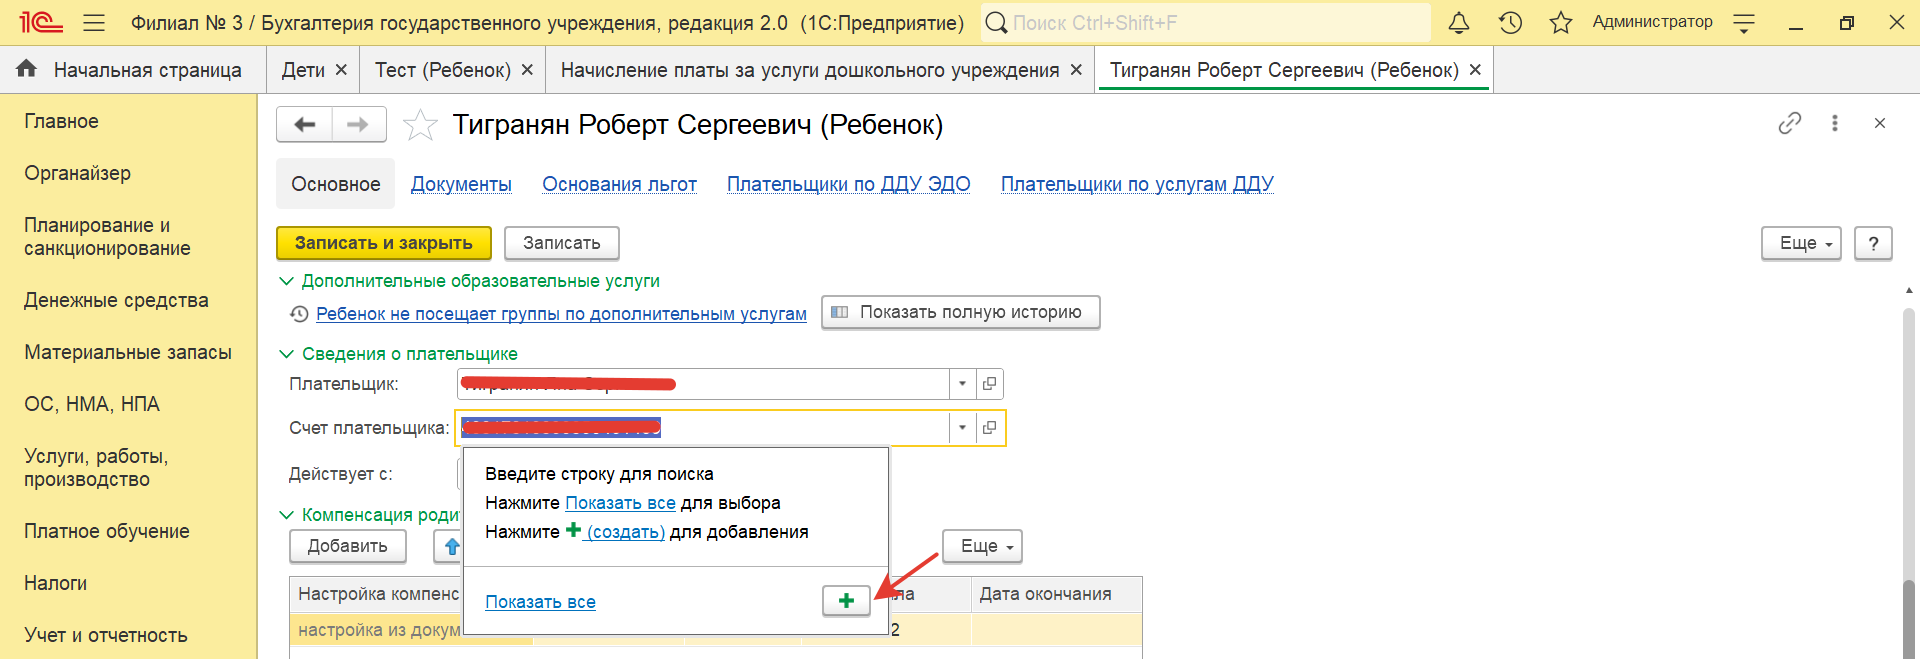The width and height of the screenshot is (1920, 659).
Task: Open the main hamburger menu
Action: (94, 23)
